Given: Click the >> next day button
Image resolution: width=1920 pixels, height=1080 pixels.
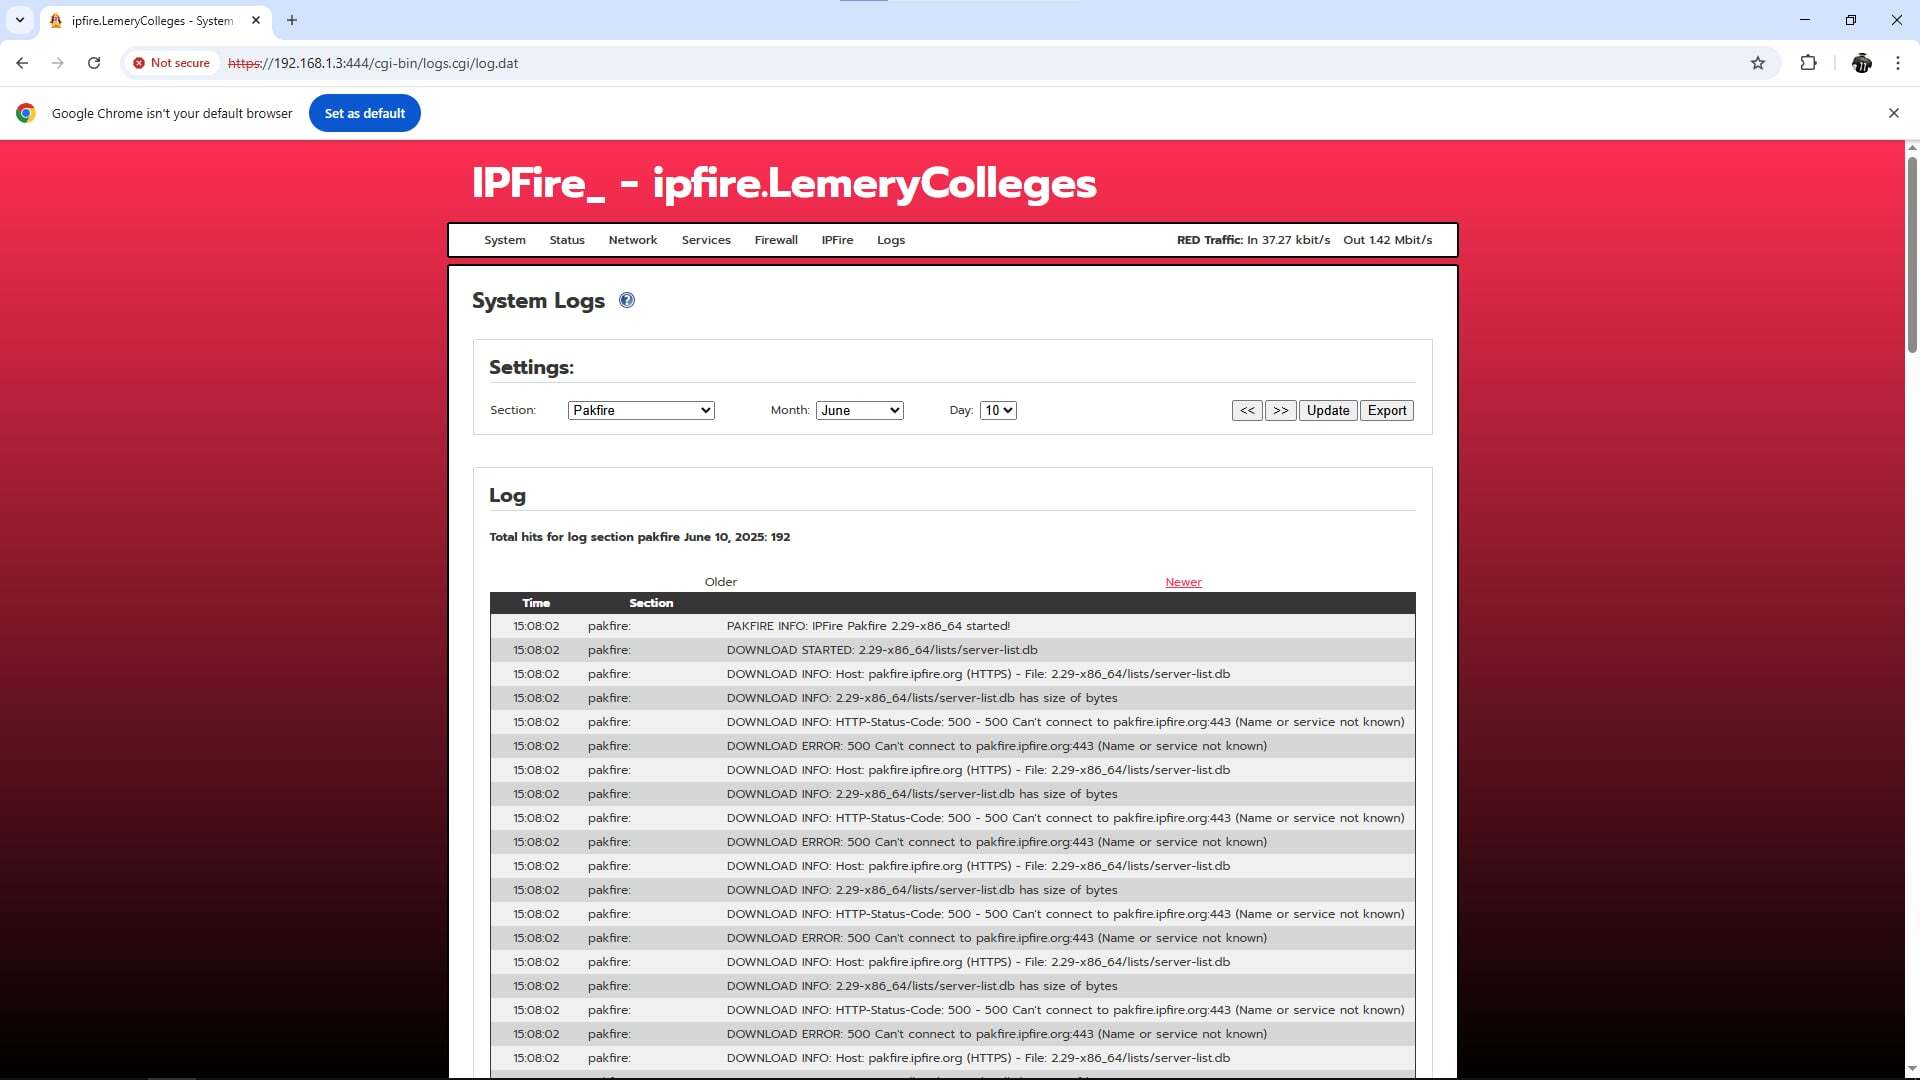Looking at the screenshot, I should tap(1281, 410).
